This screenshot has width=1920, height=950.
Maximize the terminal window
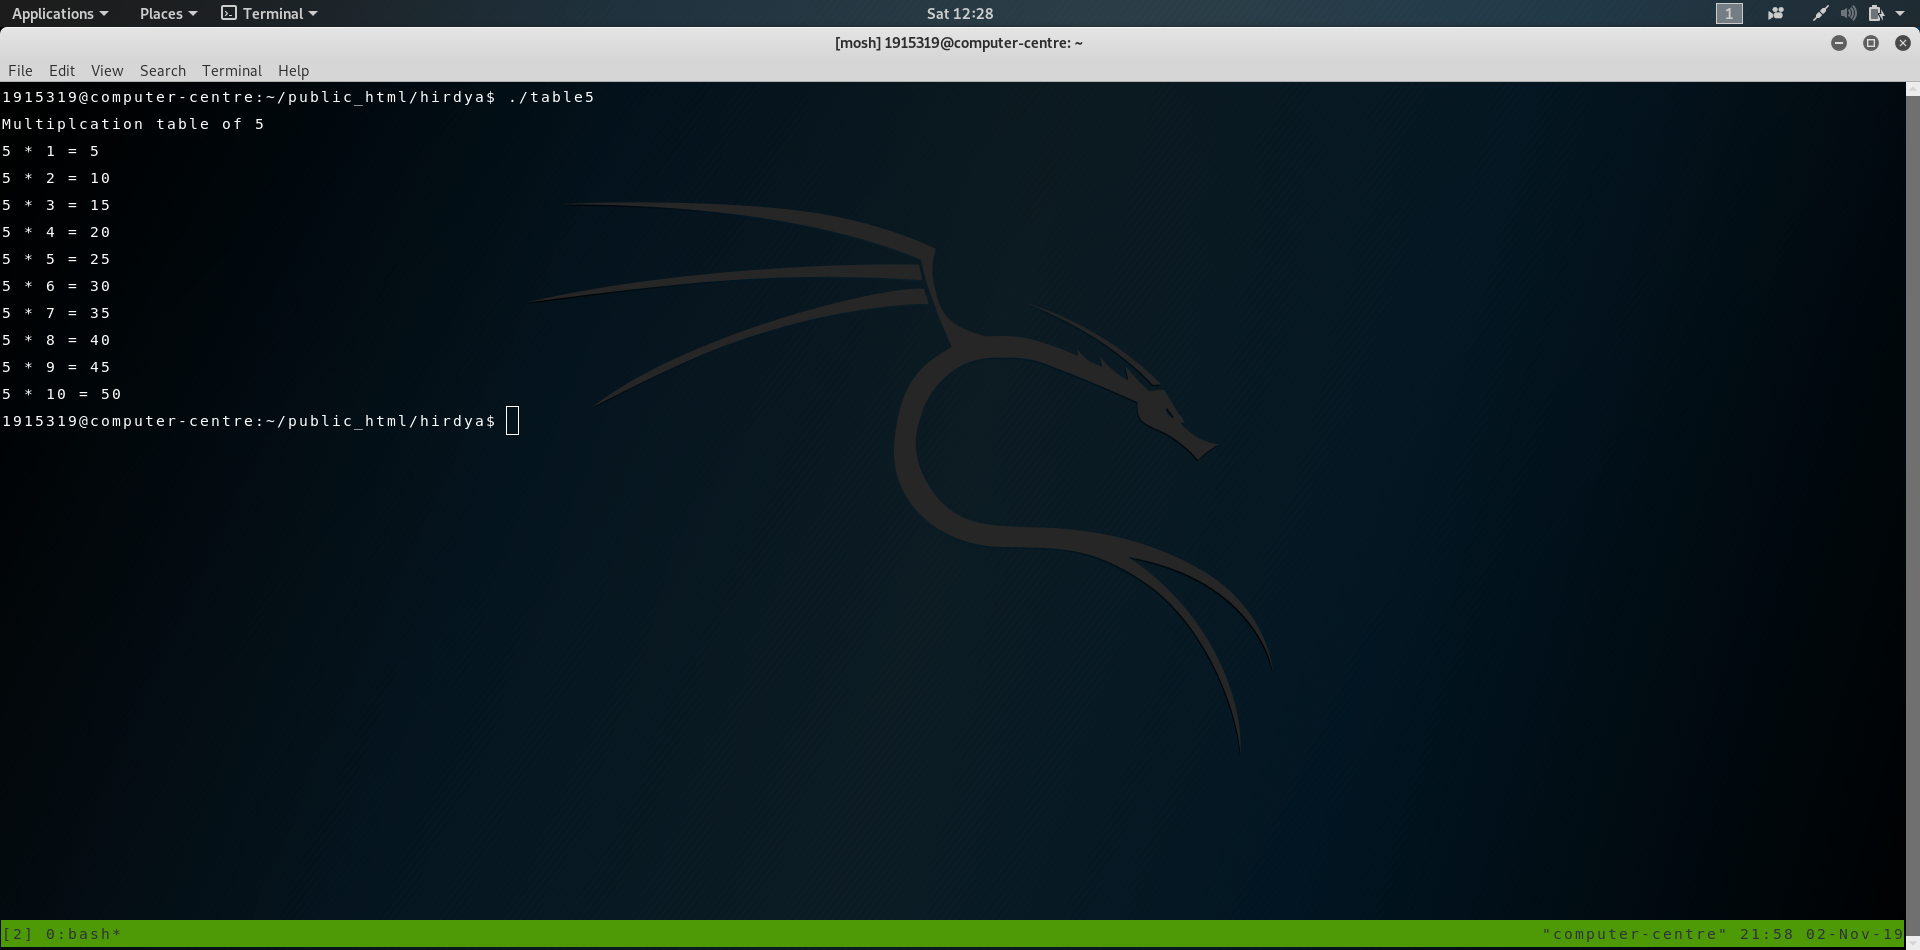pos(1871,43)
